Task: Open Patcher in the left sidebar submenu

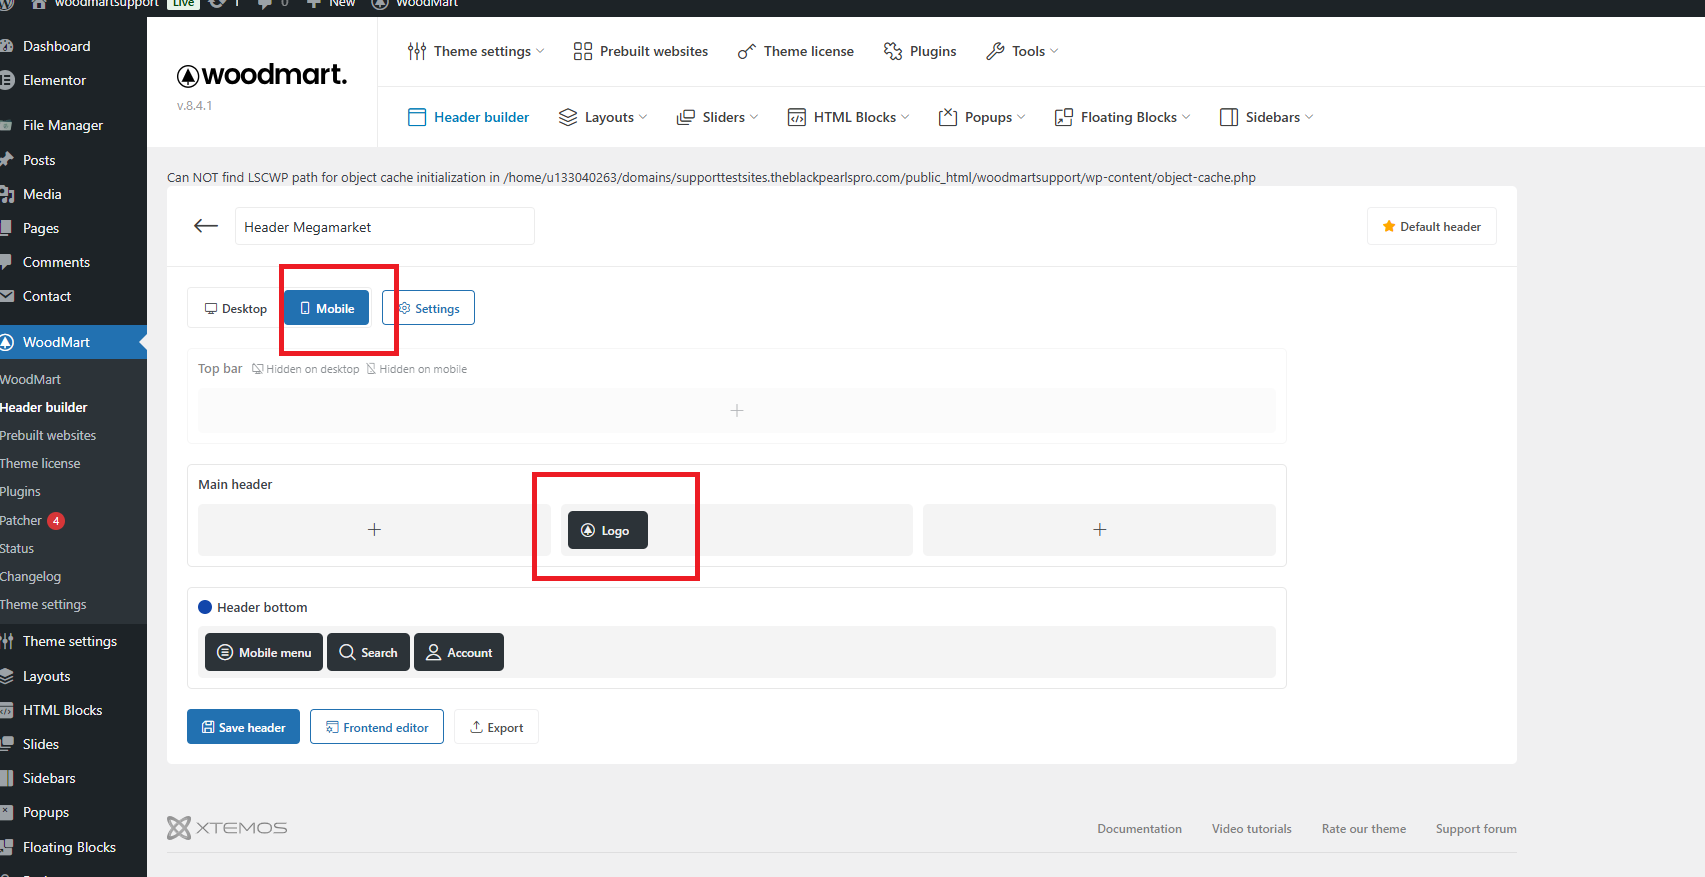Action: coord(21,520)
